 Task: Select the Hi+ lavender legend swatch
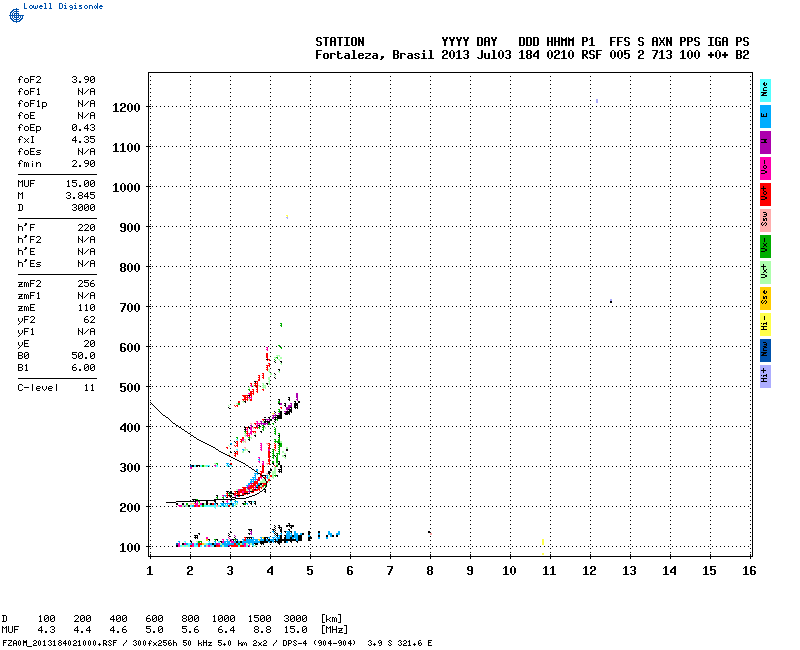(x=765, y=377)
